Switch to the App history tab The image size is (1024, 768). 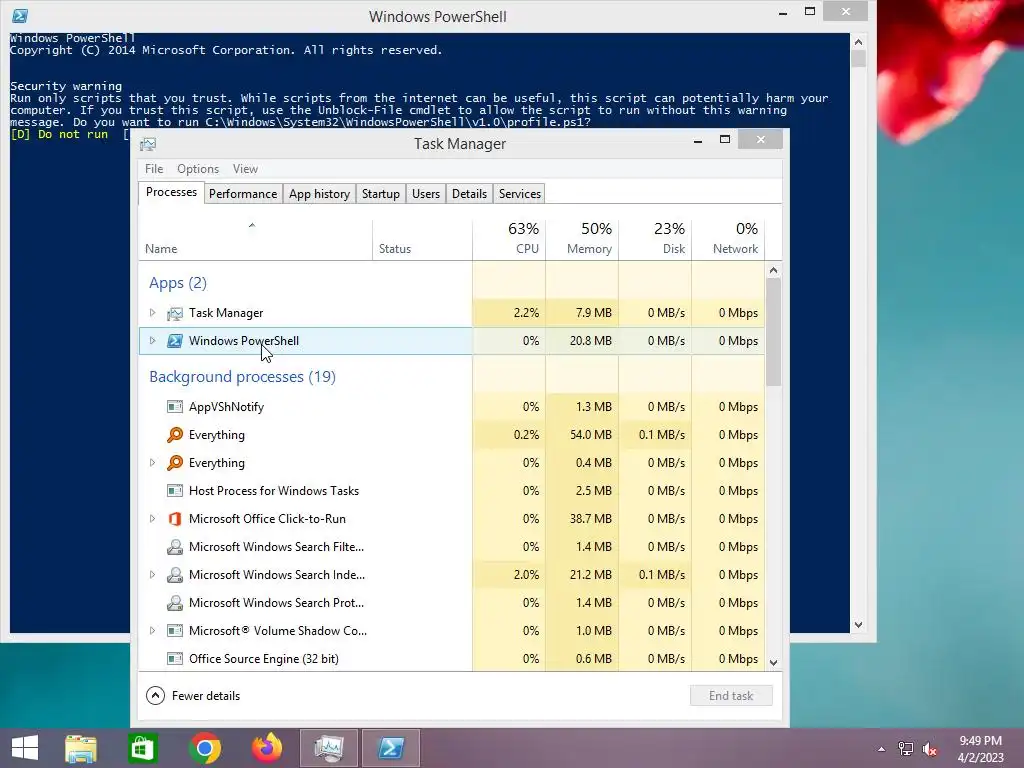pyautogui.click(x=319, y=194)
